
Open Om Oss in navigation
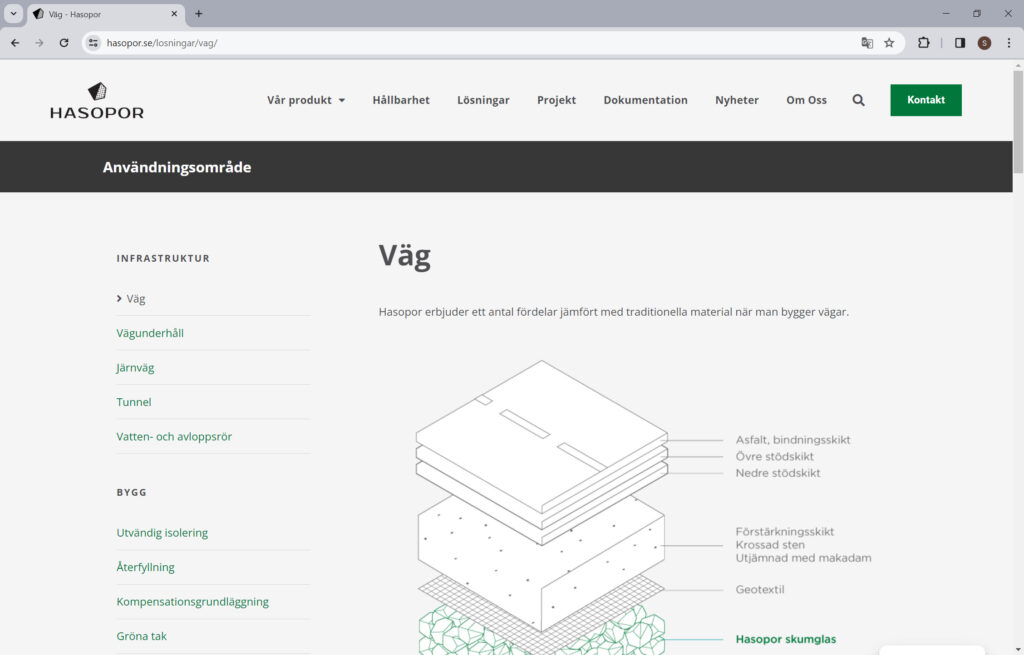pyautogui.click(x=807, y=100)
